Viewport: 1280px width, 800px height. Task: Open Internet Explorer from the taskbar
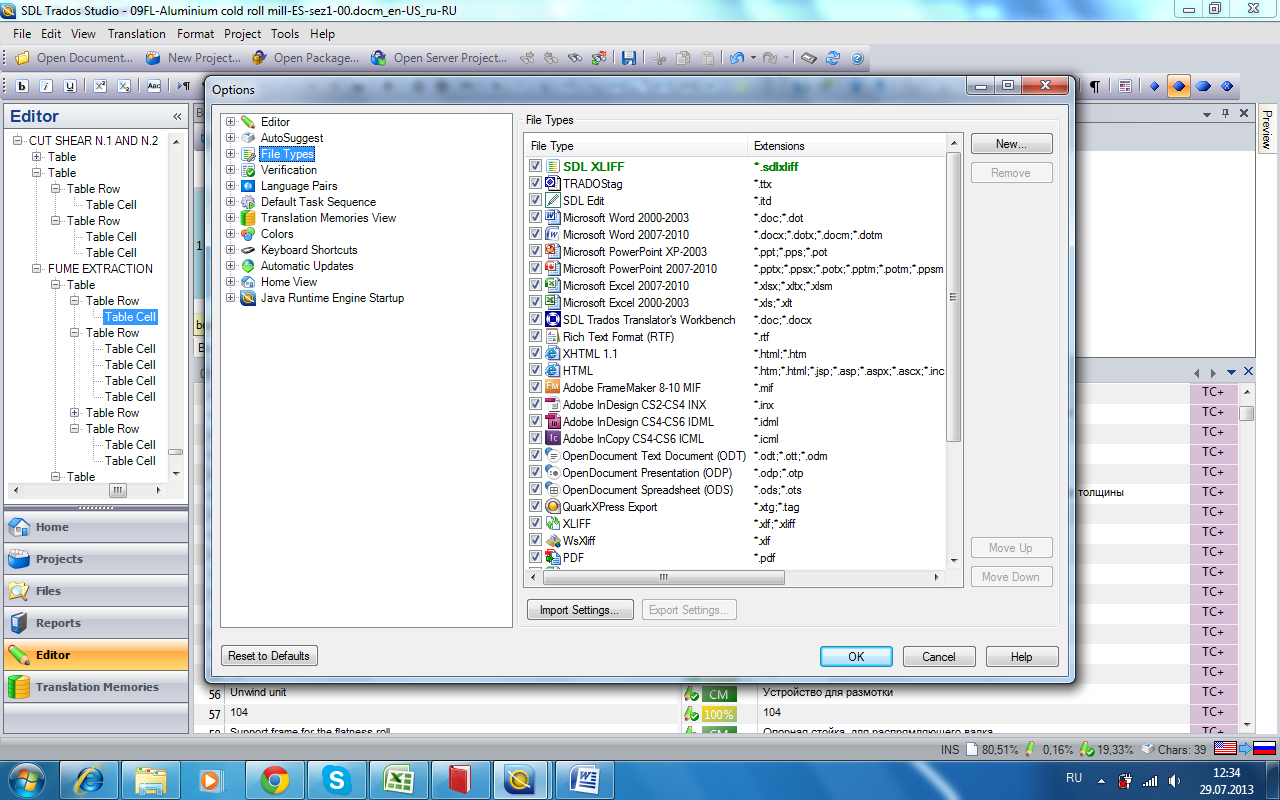88,779
